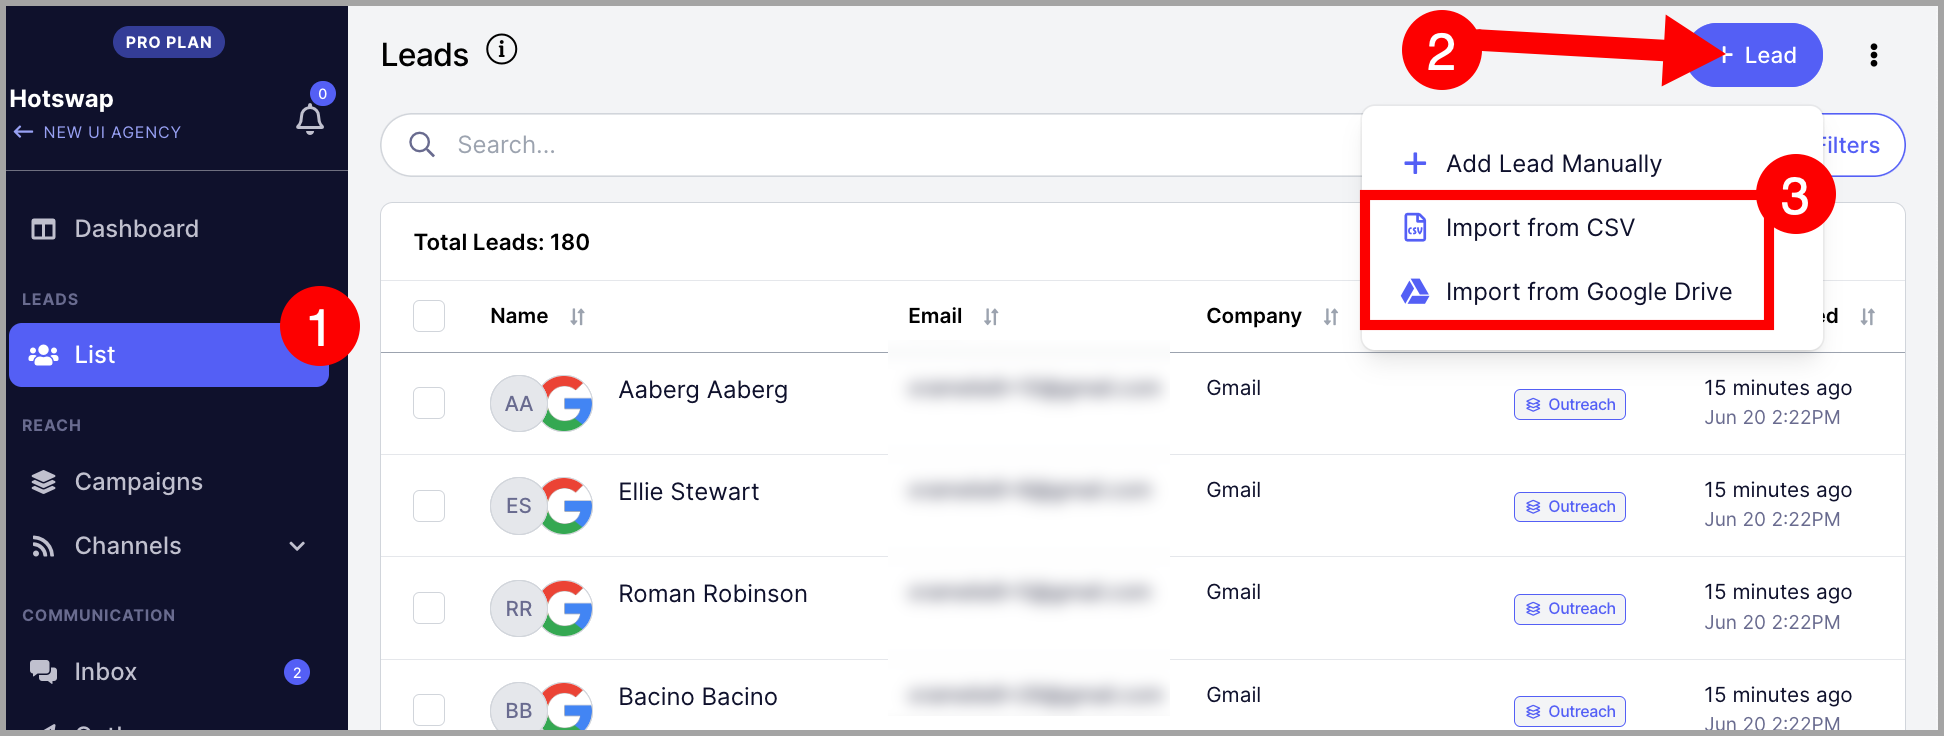Click the Inbox chat icon
Image resolution: width=1944 pixels, height=736 pixels.
[x=43, y=672]
